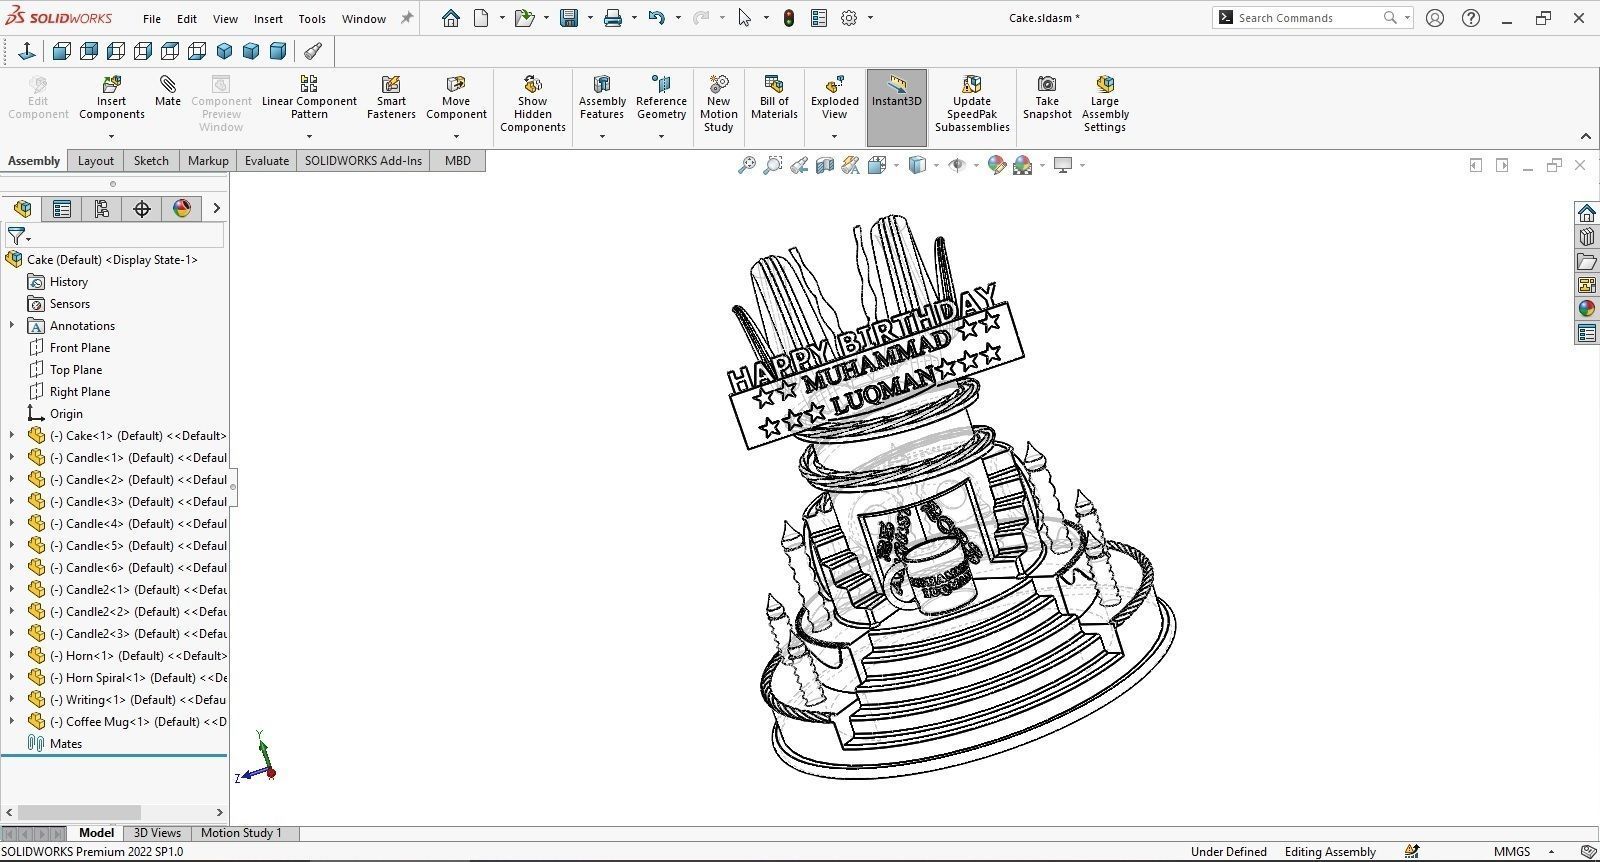Switch to the Evaluate tab

(x=267, y=161)
